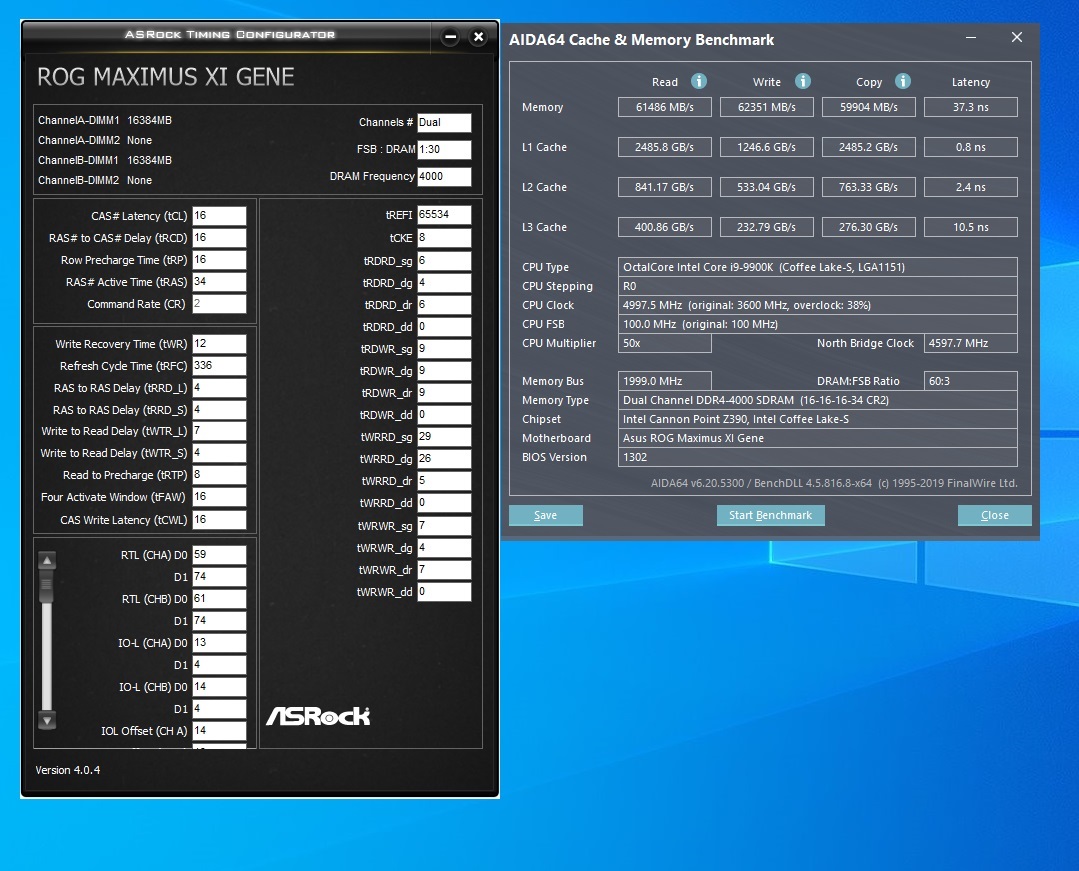This screenshot has width=1079, height=871.
Task: Click the scroll up arrow in RTL panel
Action: coord(47,560)
